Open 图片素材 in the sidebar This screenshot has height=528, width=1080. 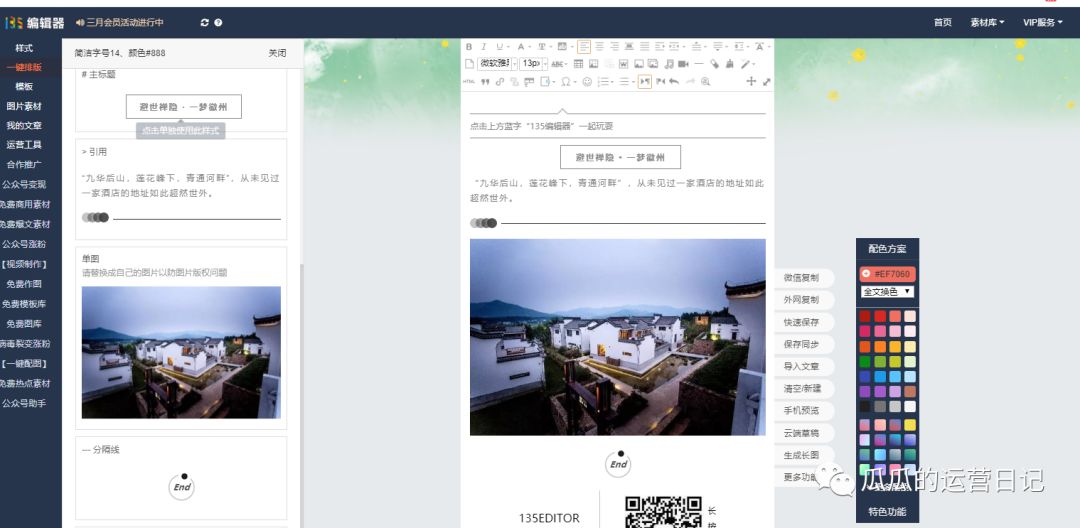(x=25, y=106)
